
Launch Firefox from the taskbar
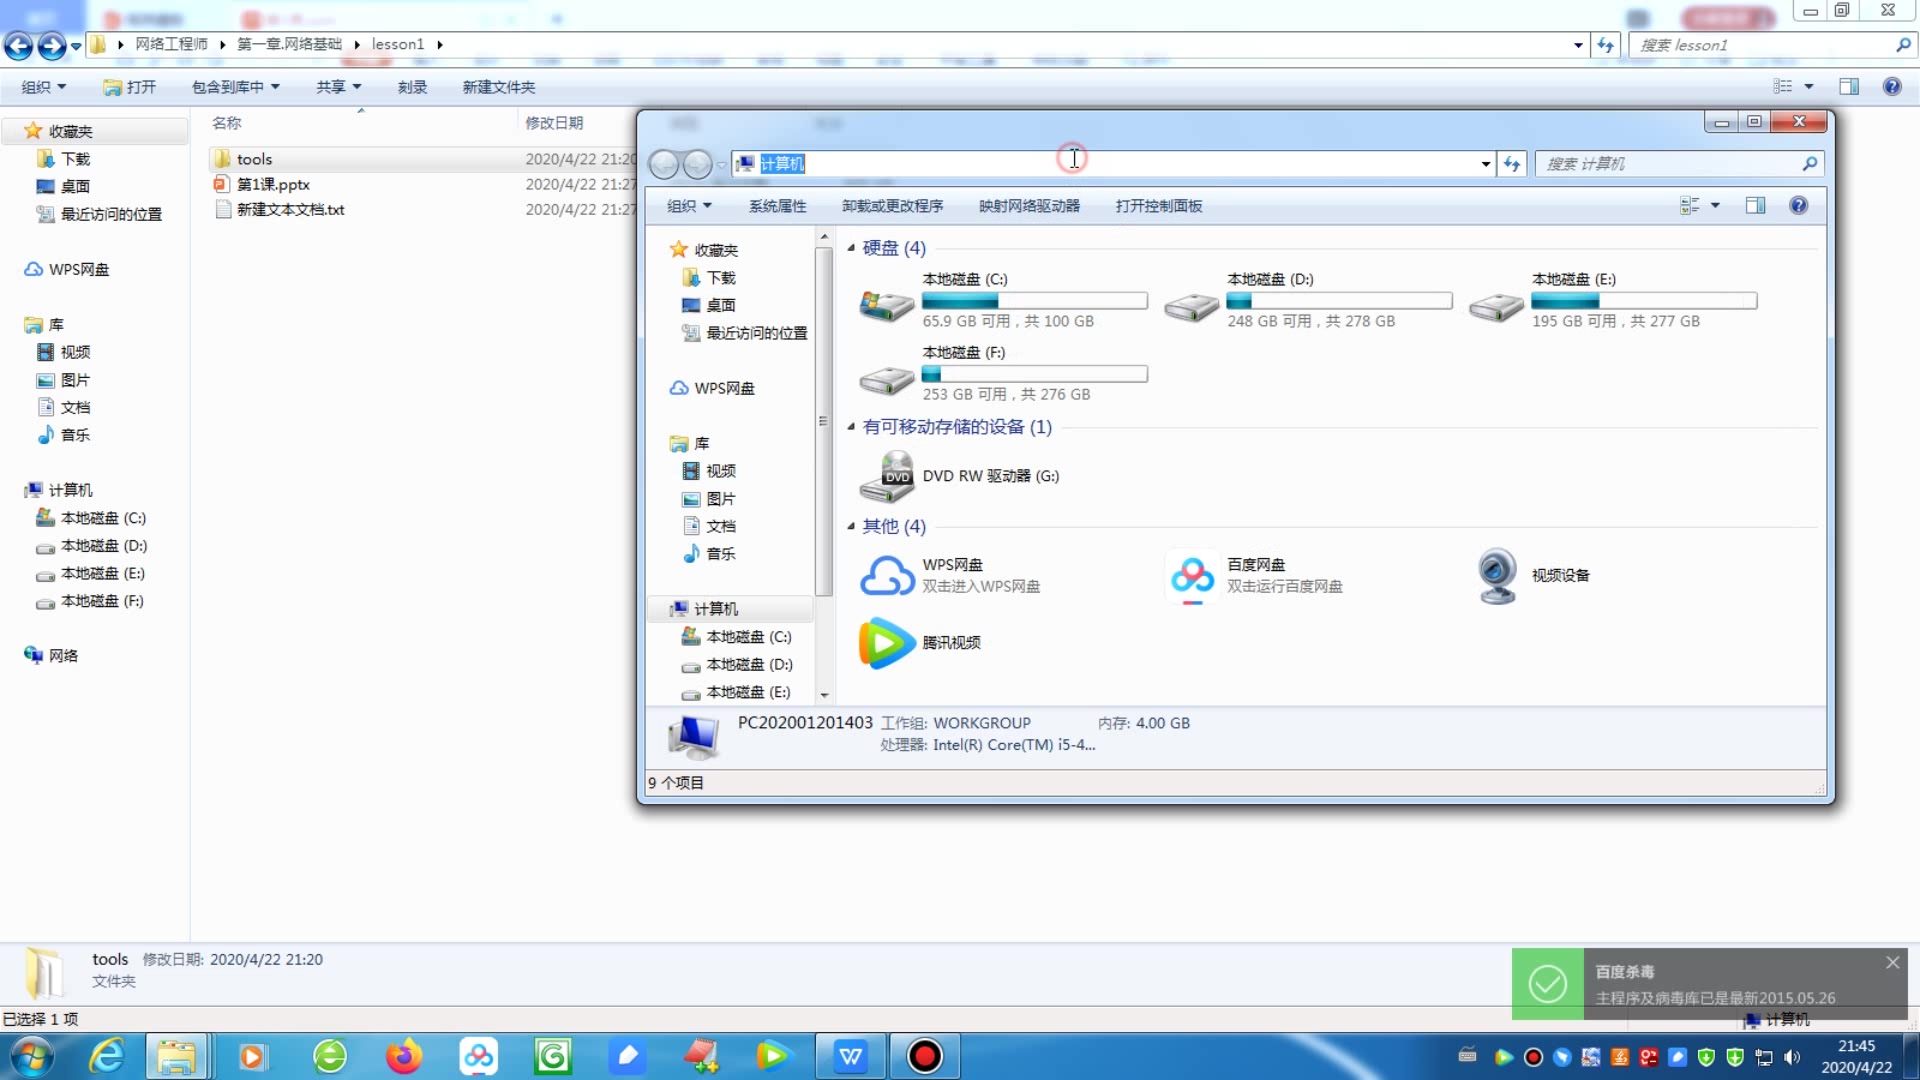coord(403,1056)
